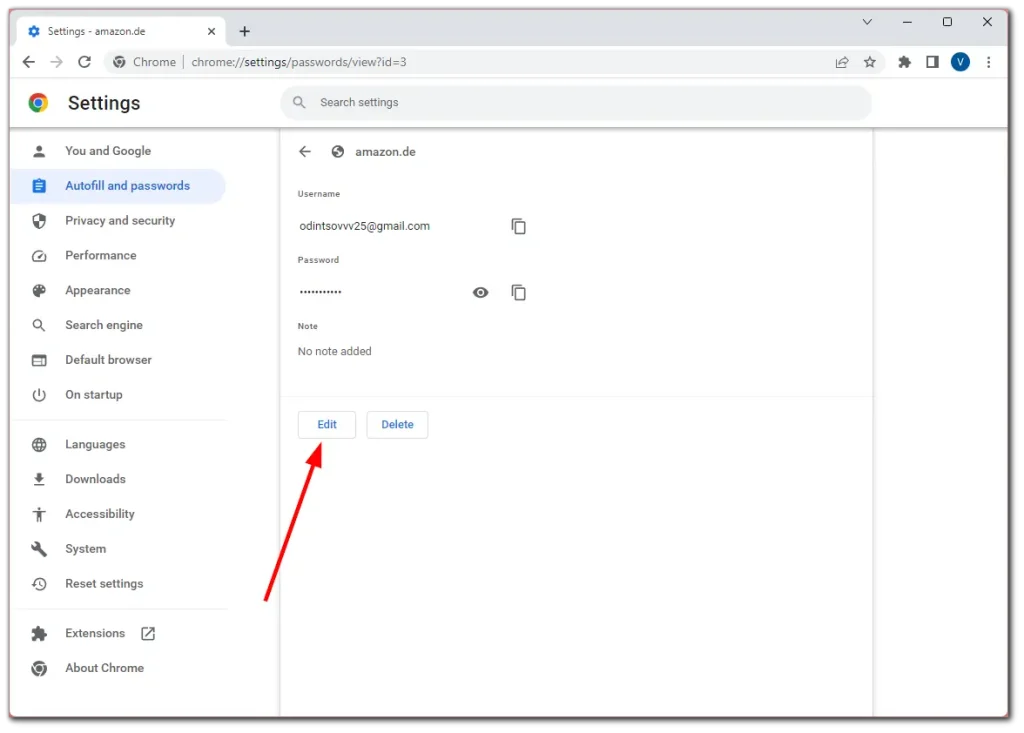Click the browser back arrow
The image size is (1024, 733).
[x=29, y=62]
